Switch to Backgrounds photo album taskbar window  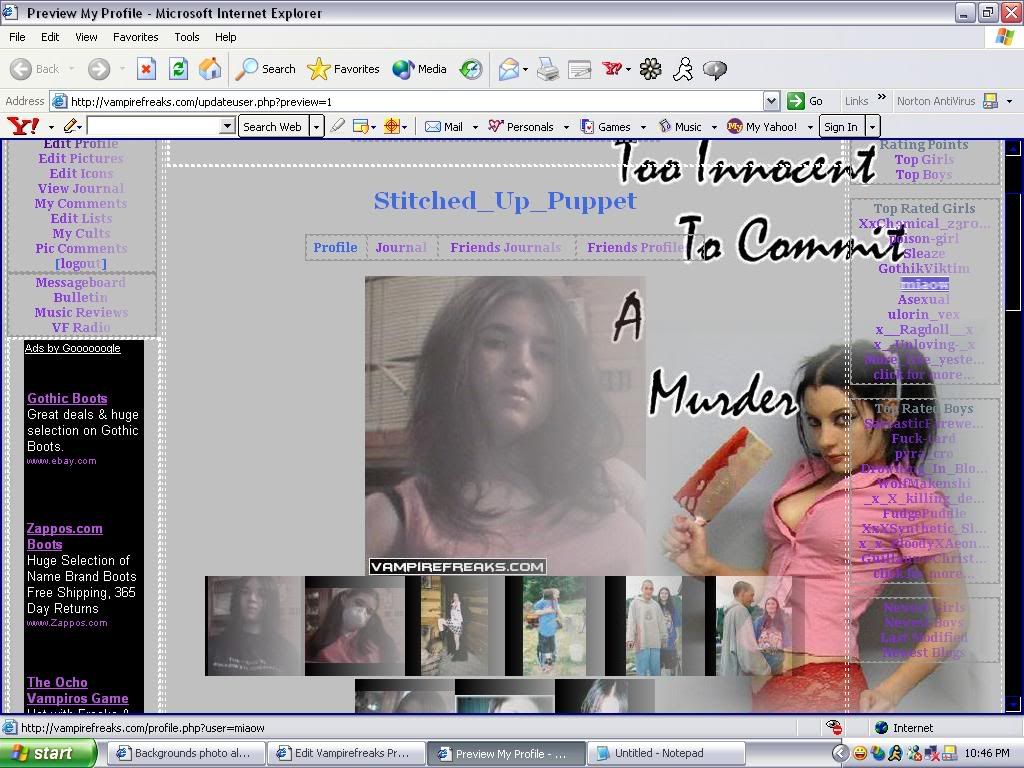pyautogui.click(x=185, y=754)
